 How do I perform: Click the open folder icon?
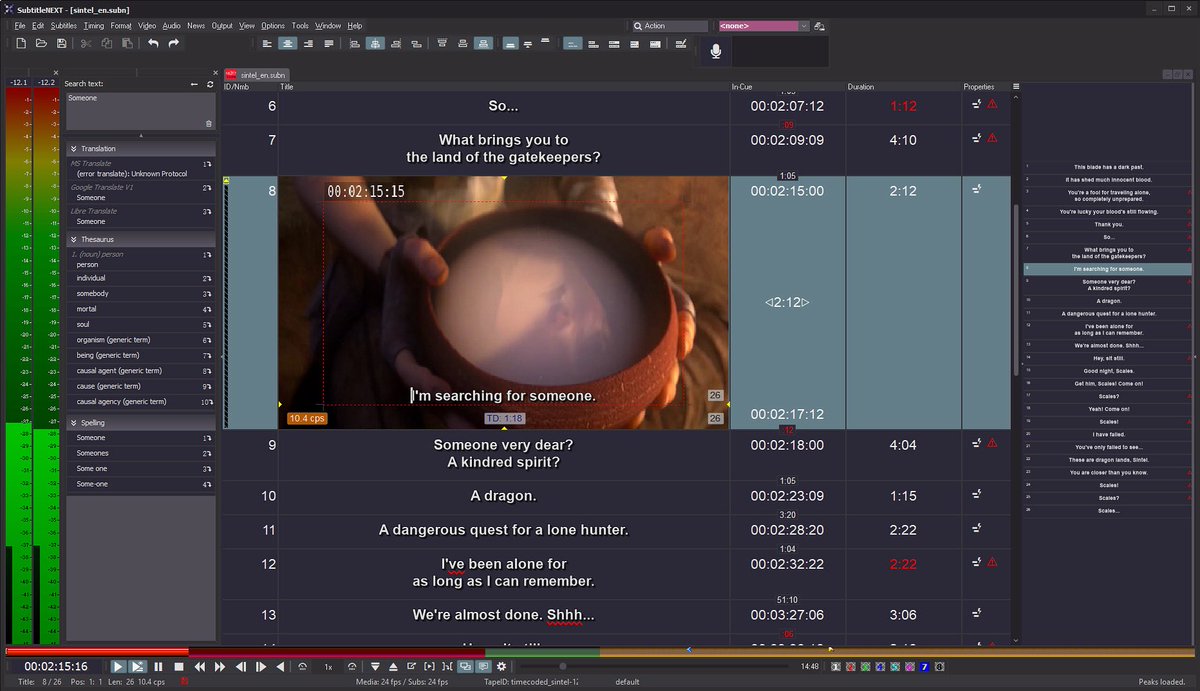[41, 43]
